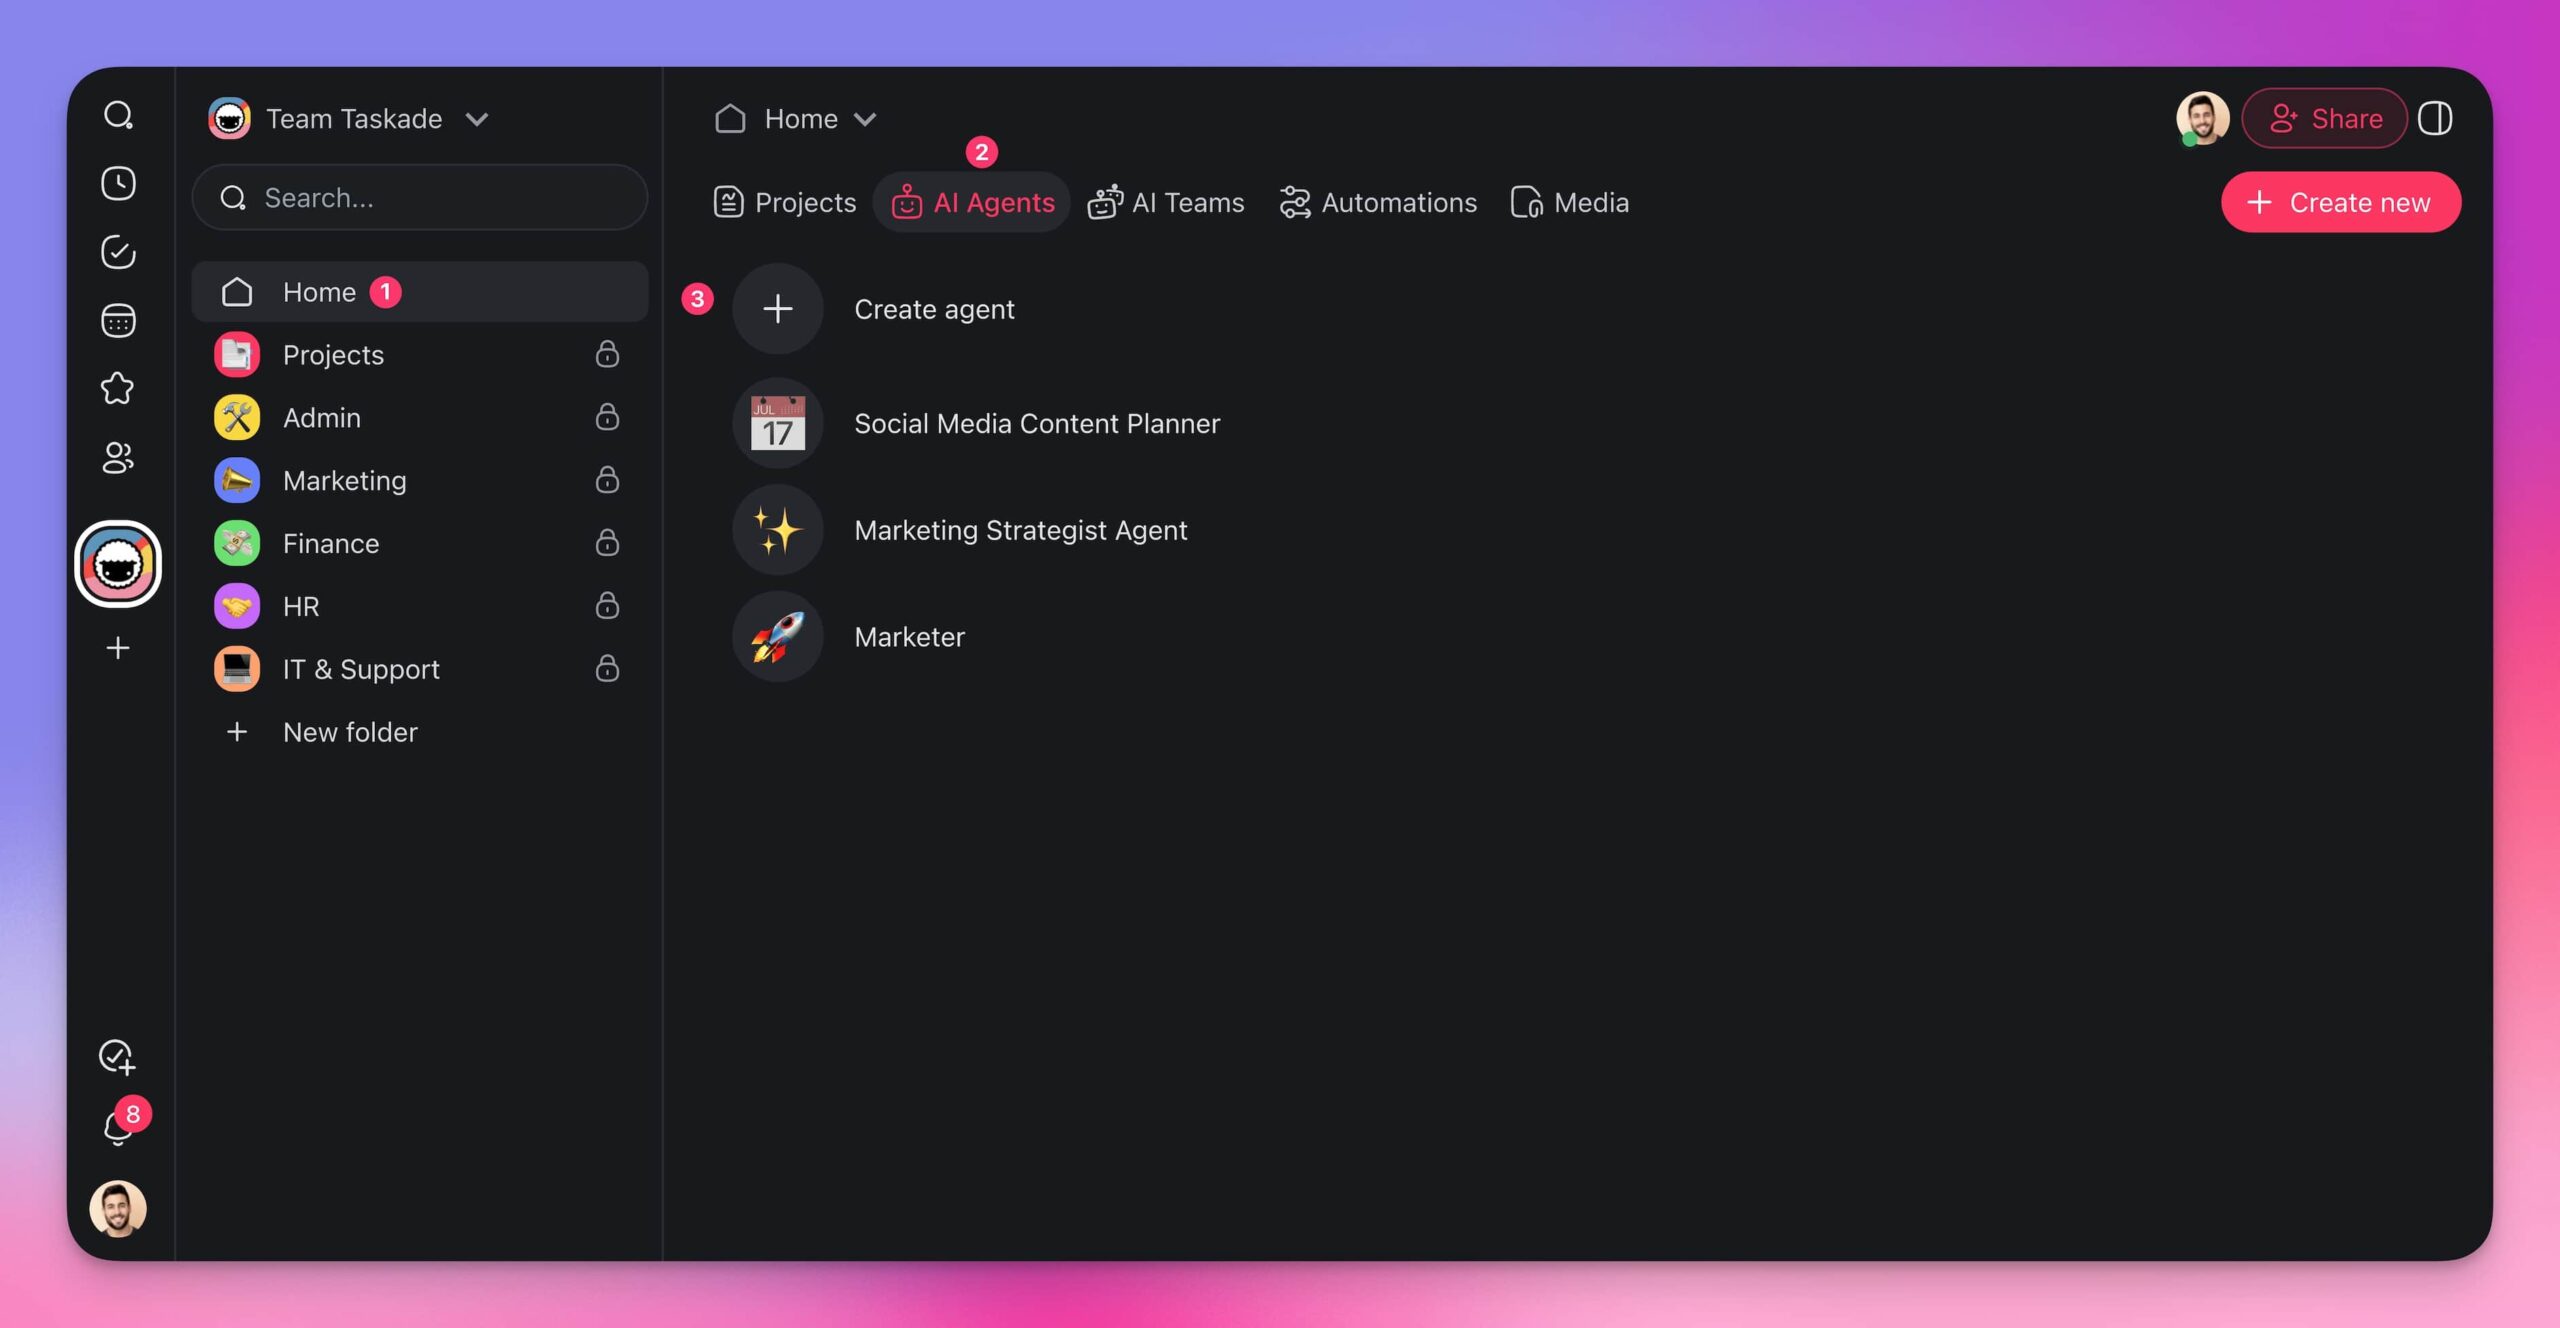The width and height of the screenshot is (2560, 1328).
Task: Open the Marketer agent rocket icon
Action: click(778, 637)
